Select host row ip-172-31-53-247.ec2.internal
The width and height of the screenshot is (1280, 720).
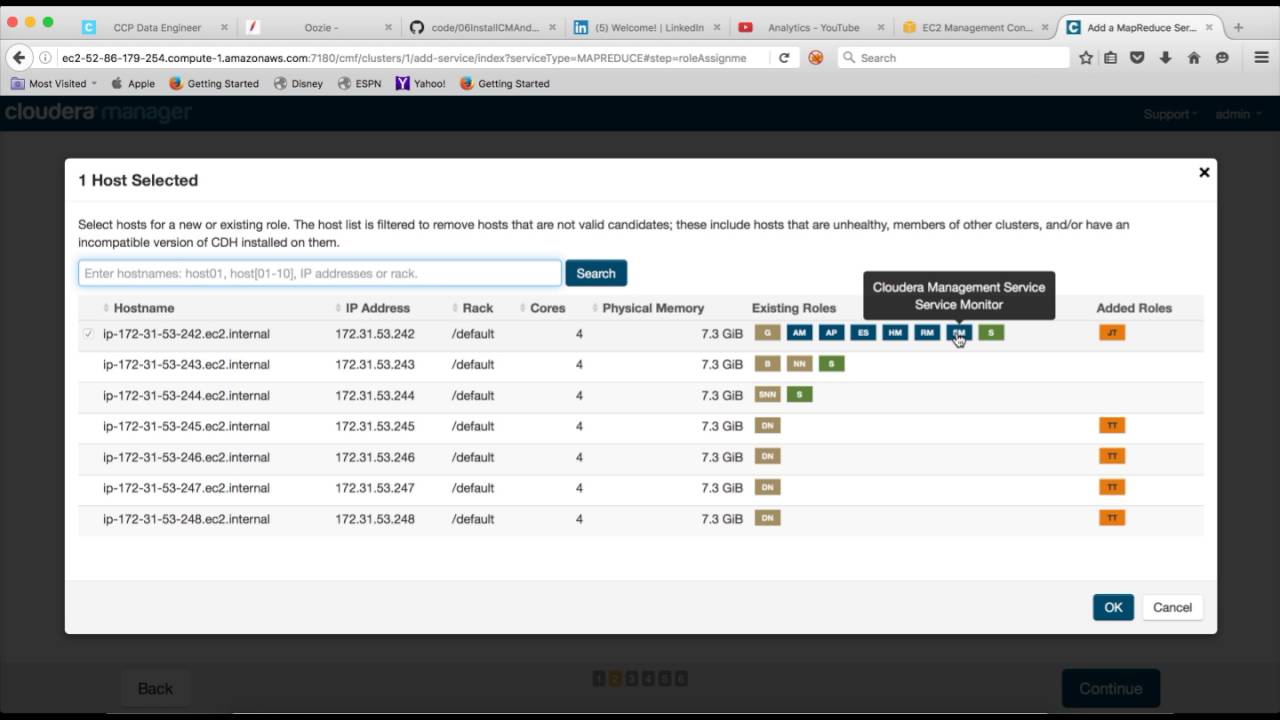tap(641, 488)
